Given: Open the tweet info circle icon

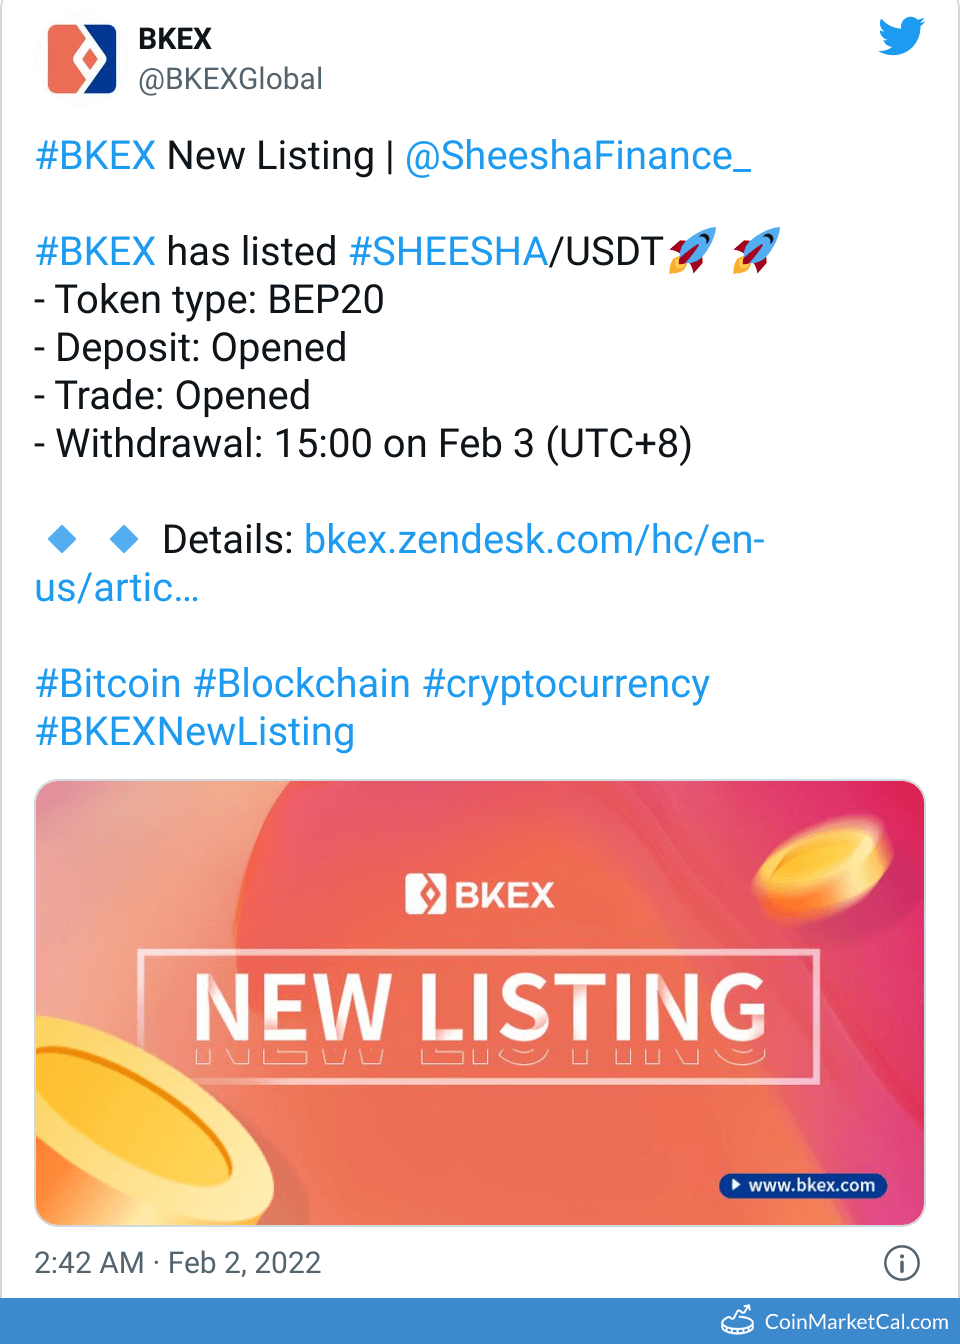Looking at the screenshot, I should pyautogui.click(x=901, y=1263).
